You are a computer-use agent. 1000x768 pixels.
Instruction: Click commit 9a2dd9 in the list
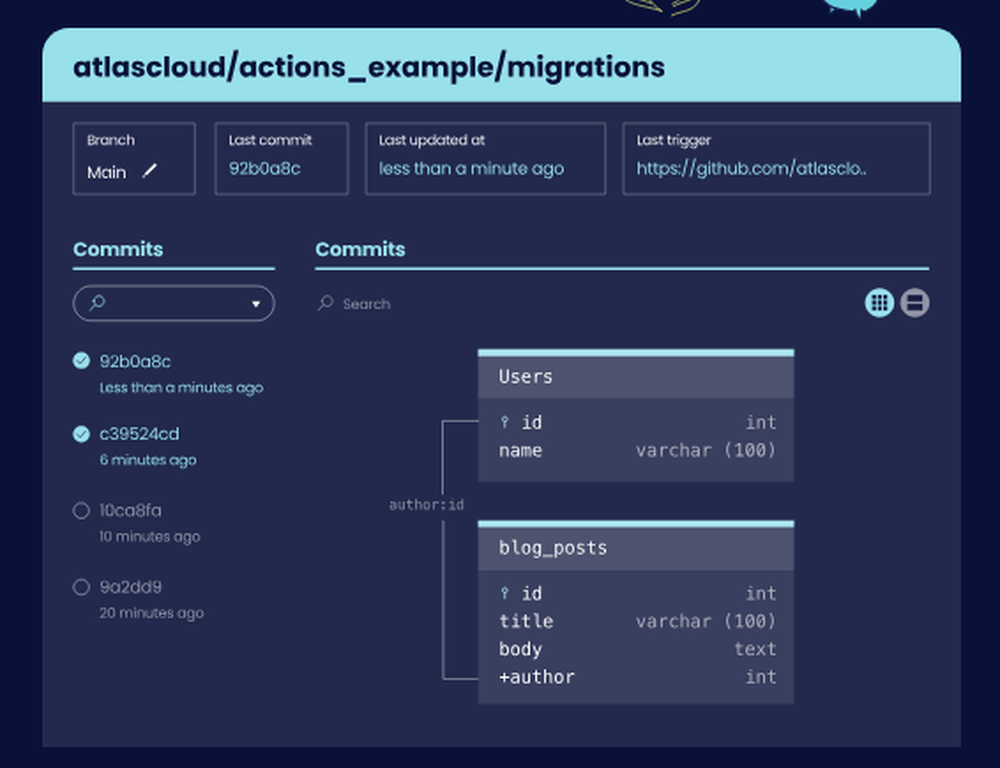[130, 587]
